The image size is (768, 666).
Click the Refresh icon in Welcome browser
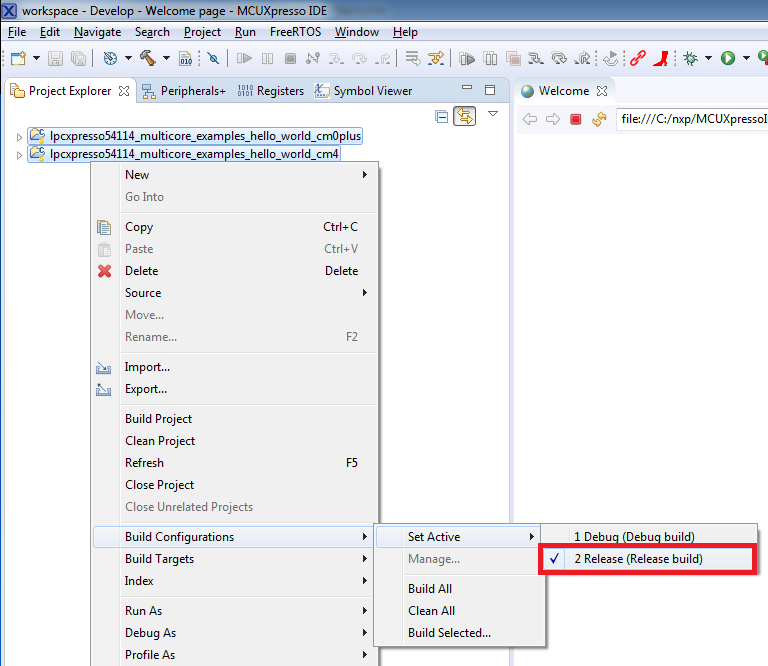coord(599,119)
